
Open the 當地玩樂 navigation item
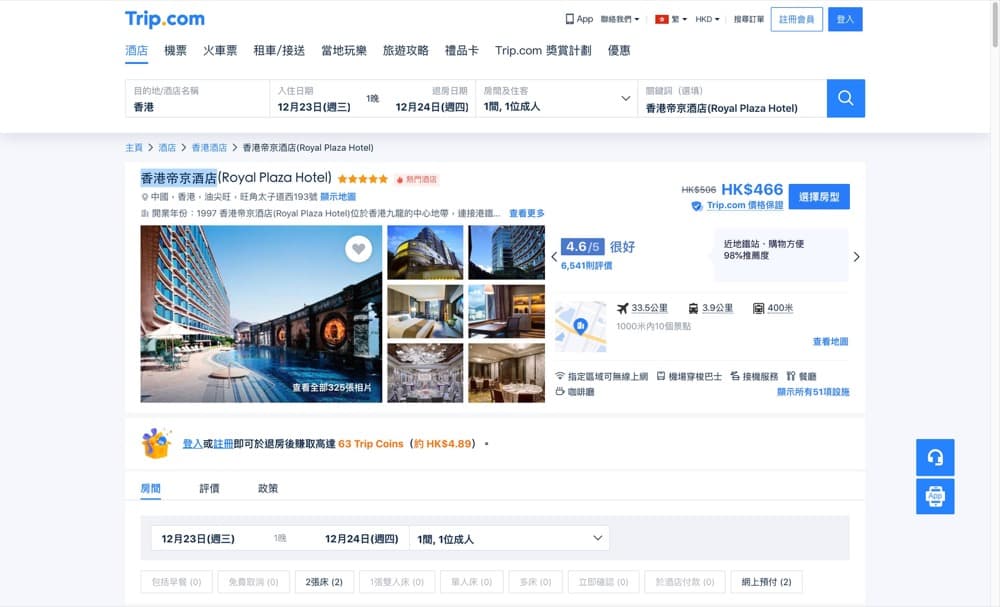[344, 50]
